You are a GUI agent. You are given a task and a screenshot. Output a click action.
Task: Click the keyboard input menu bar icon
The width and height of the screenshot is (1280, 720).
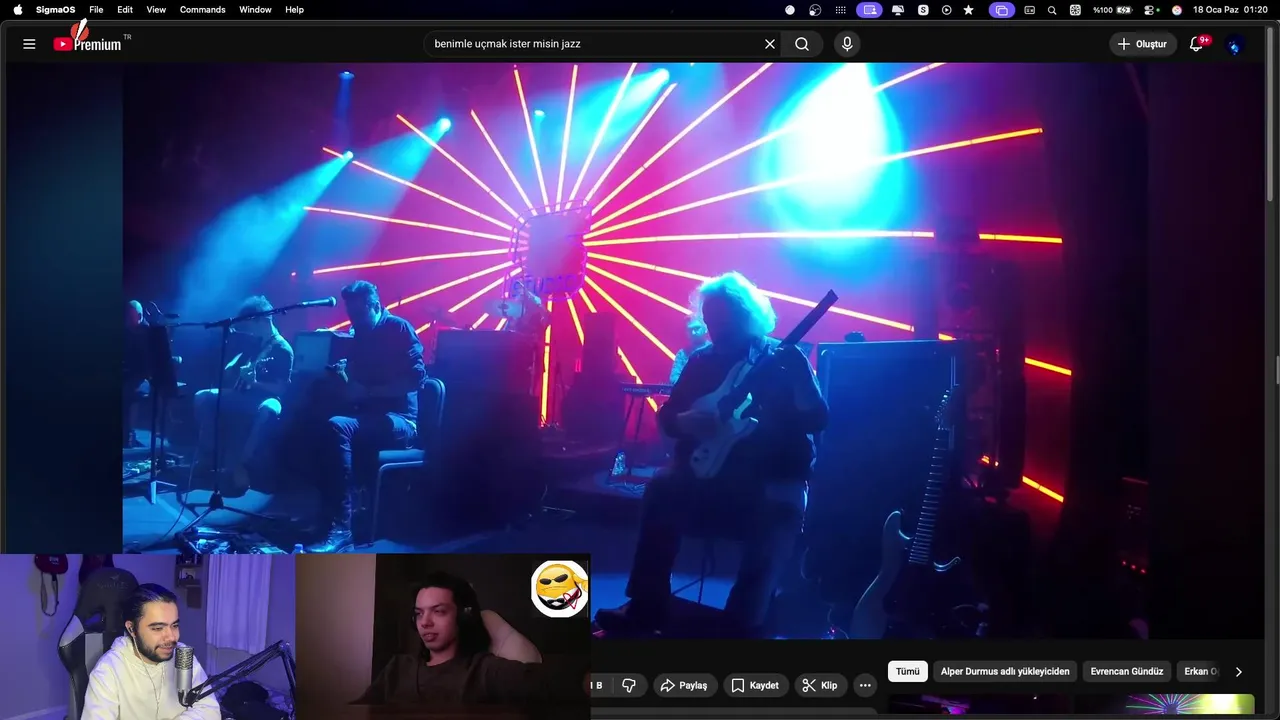pyautogui.click(x=1029, y=10)
